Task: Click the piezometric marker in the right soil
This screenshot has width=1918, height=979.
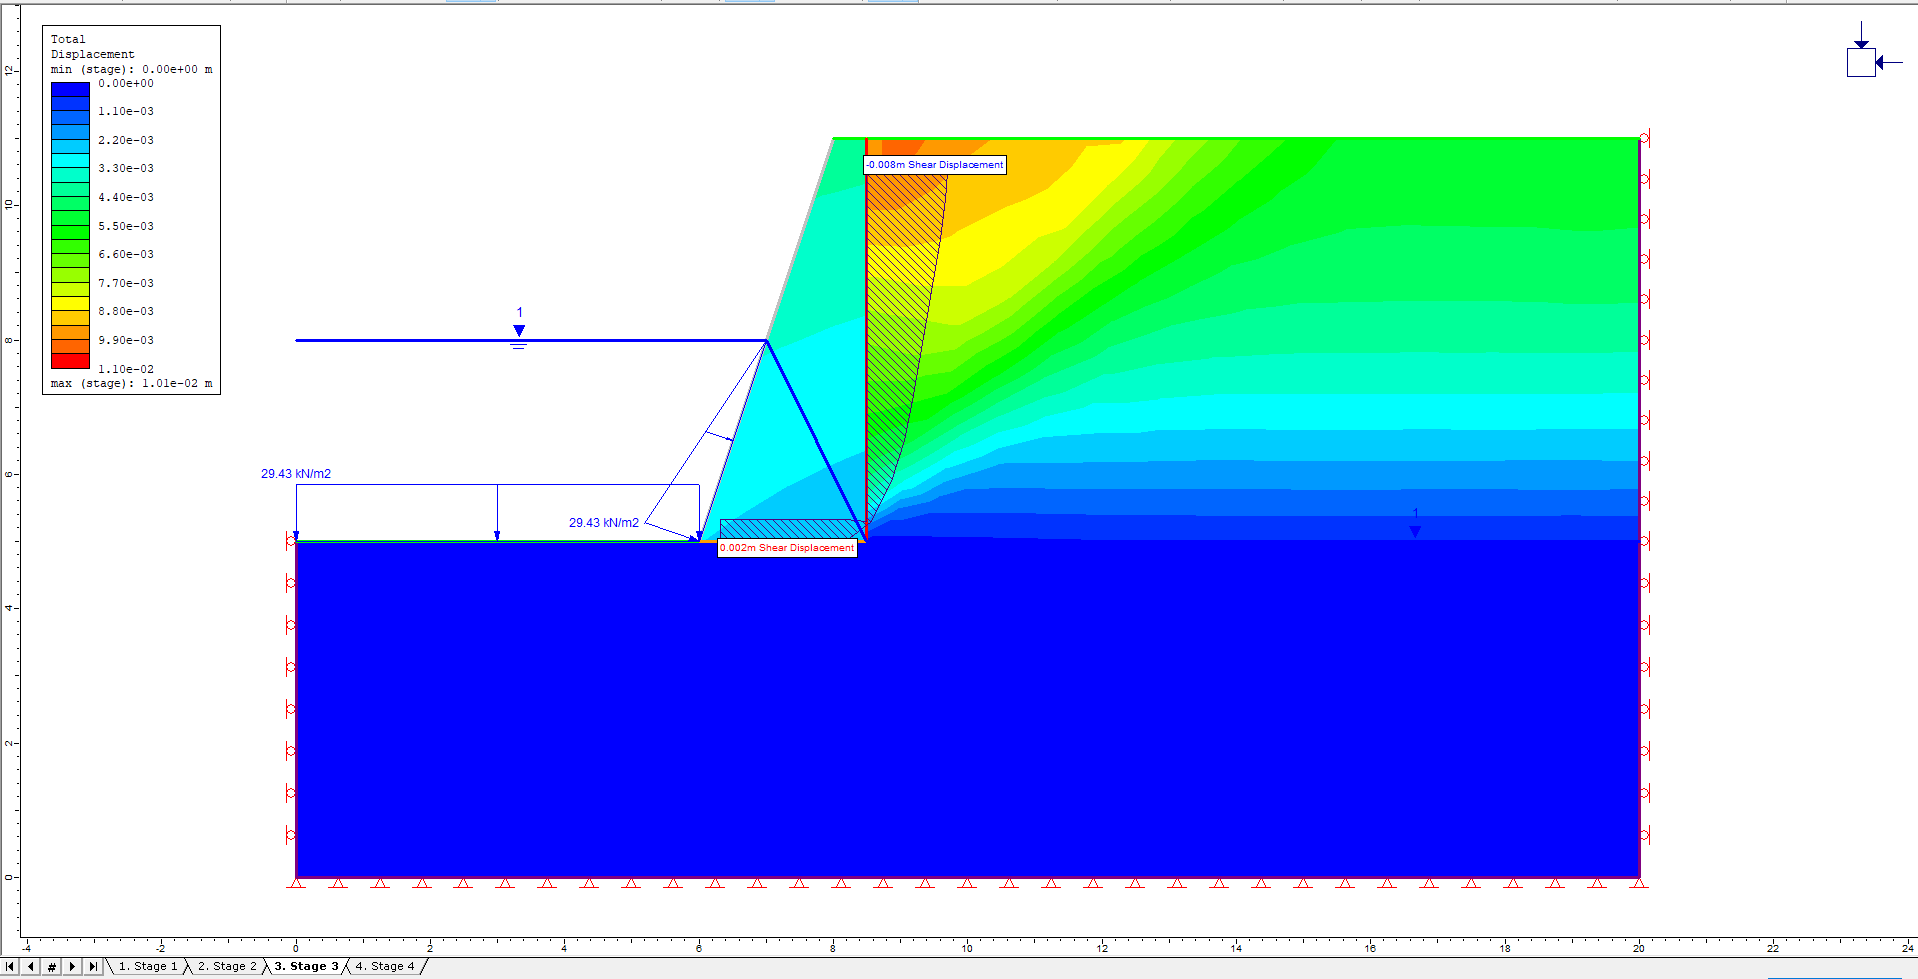Action: (x=1414, y=528)
